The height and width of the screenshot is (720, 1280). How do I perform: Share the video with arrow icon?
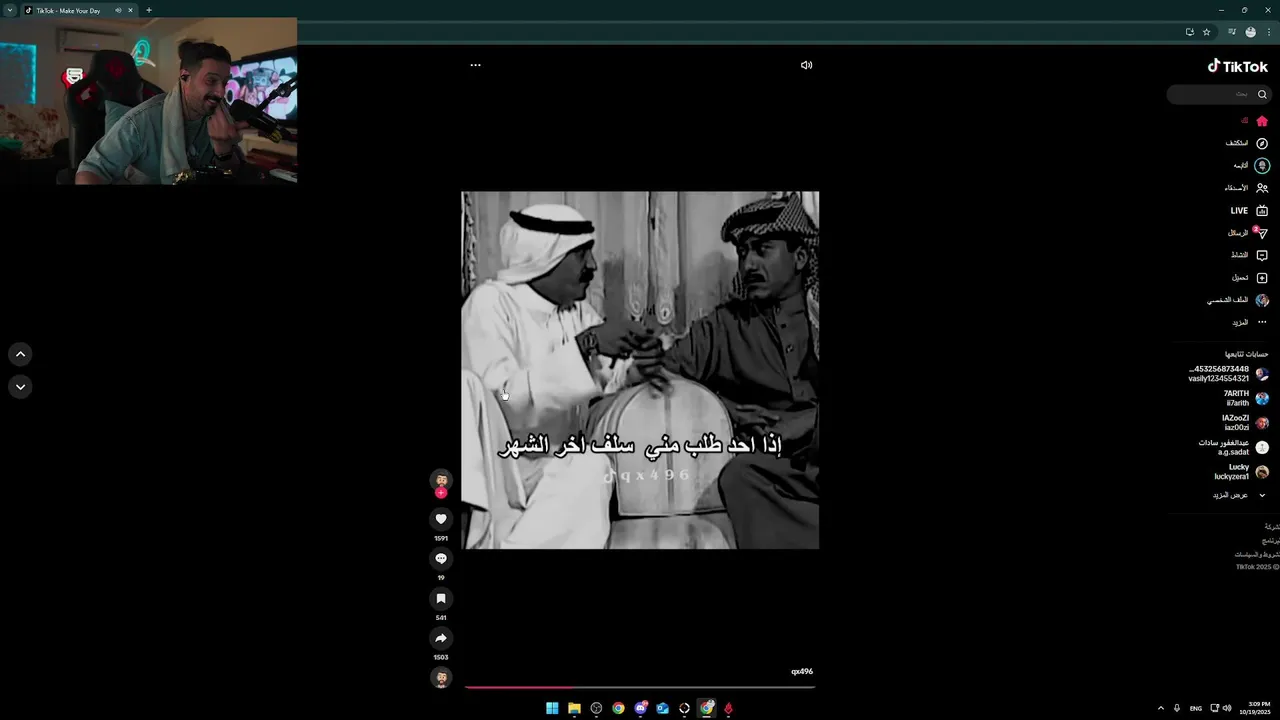coord(441,638)
